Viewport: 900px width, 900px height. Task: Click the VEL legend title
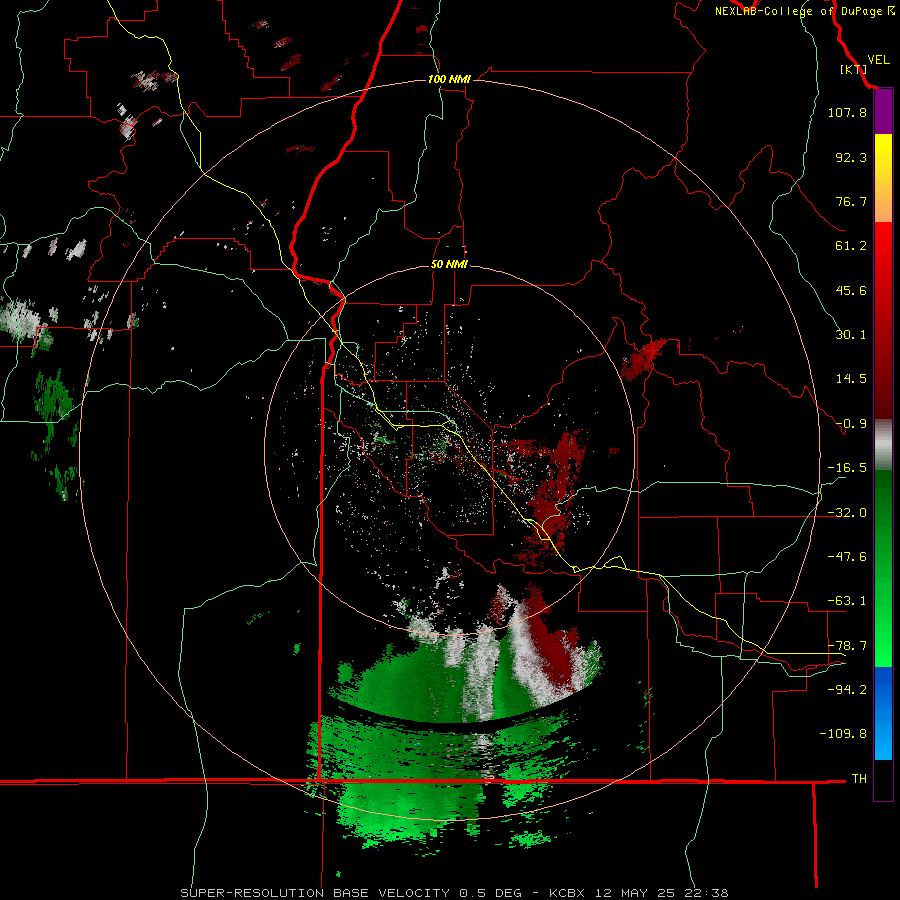pyautogui.click(x=878, y=60)
